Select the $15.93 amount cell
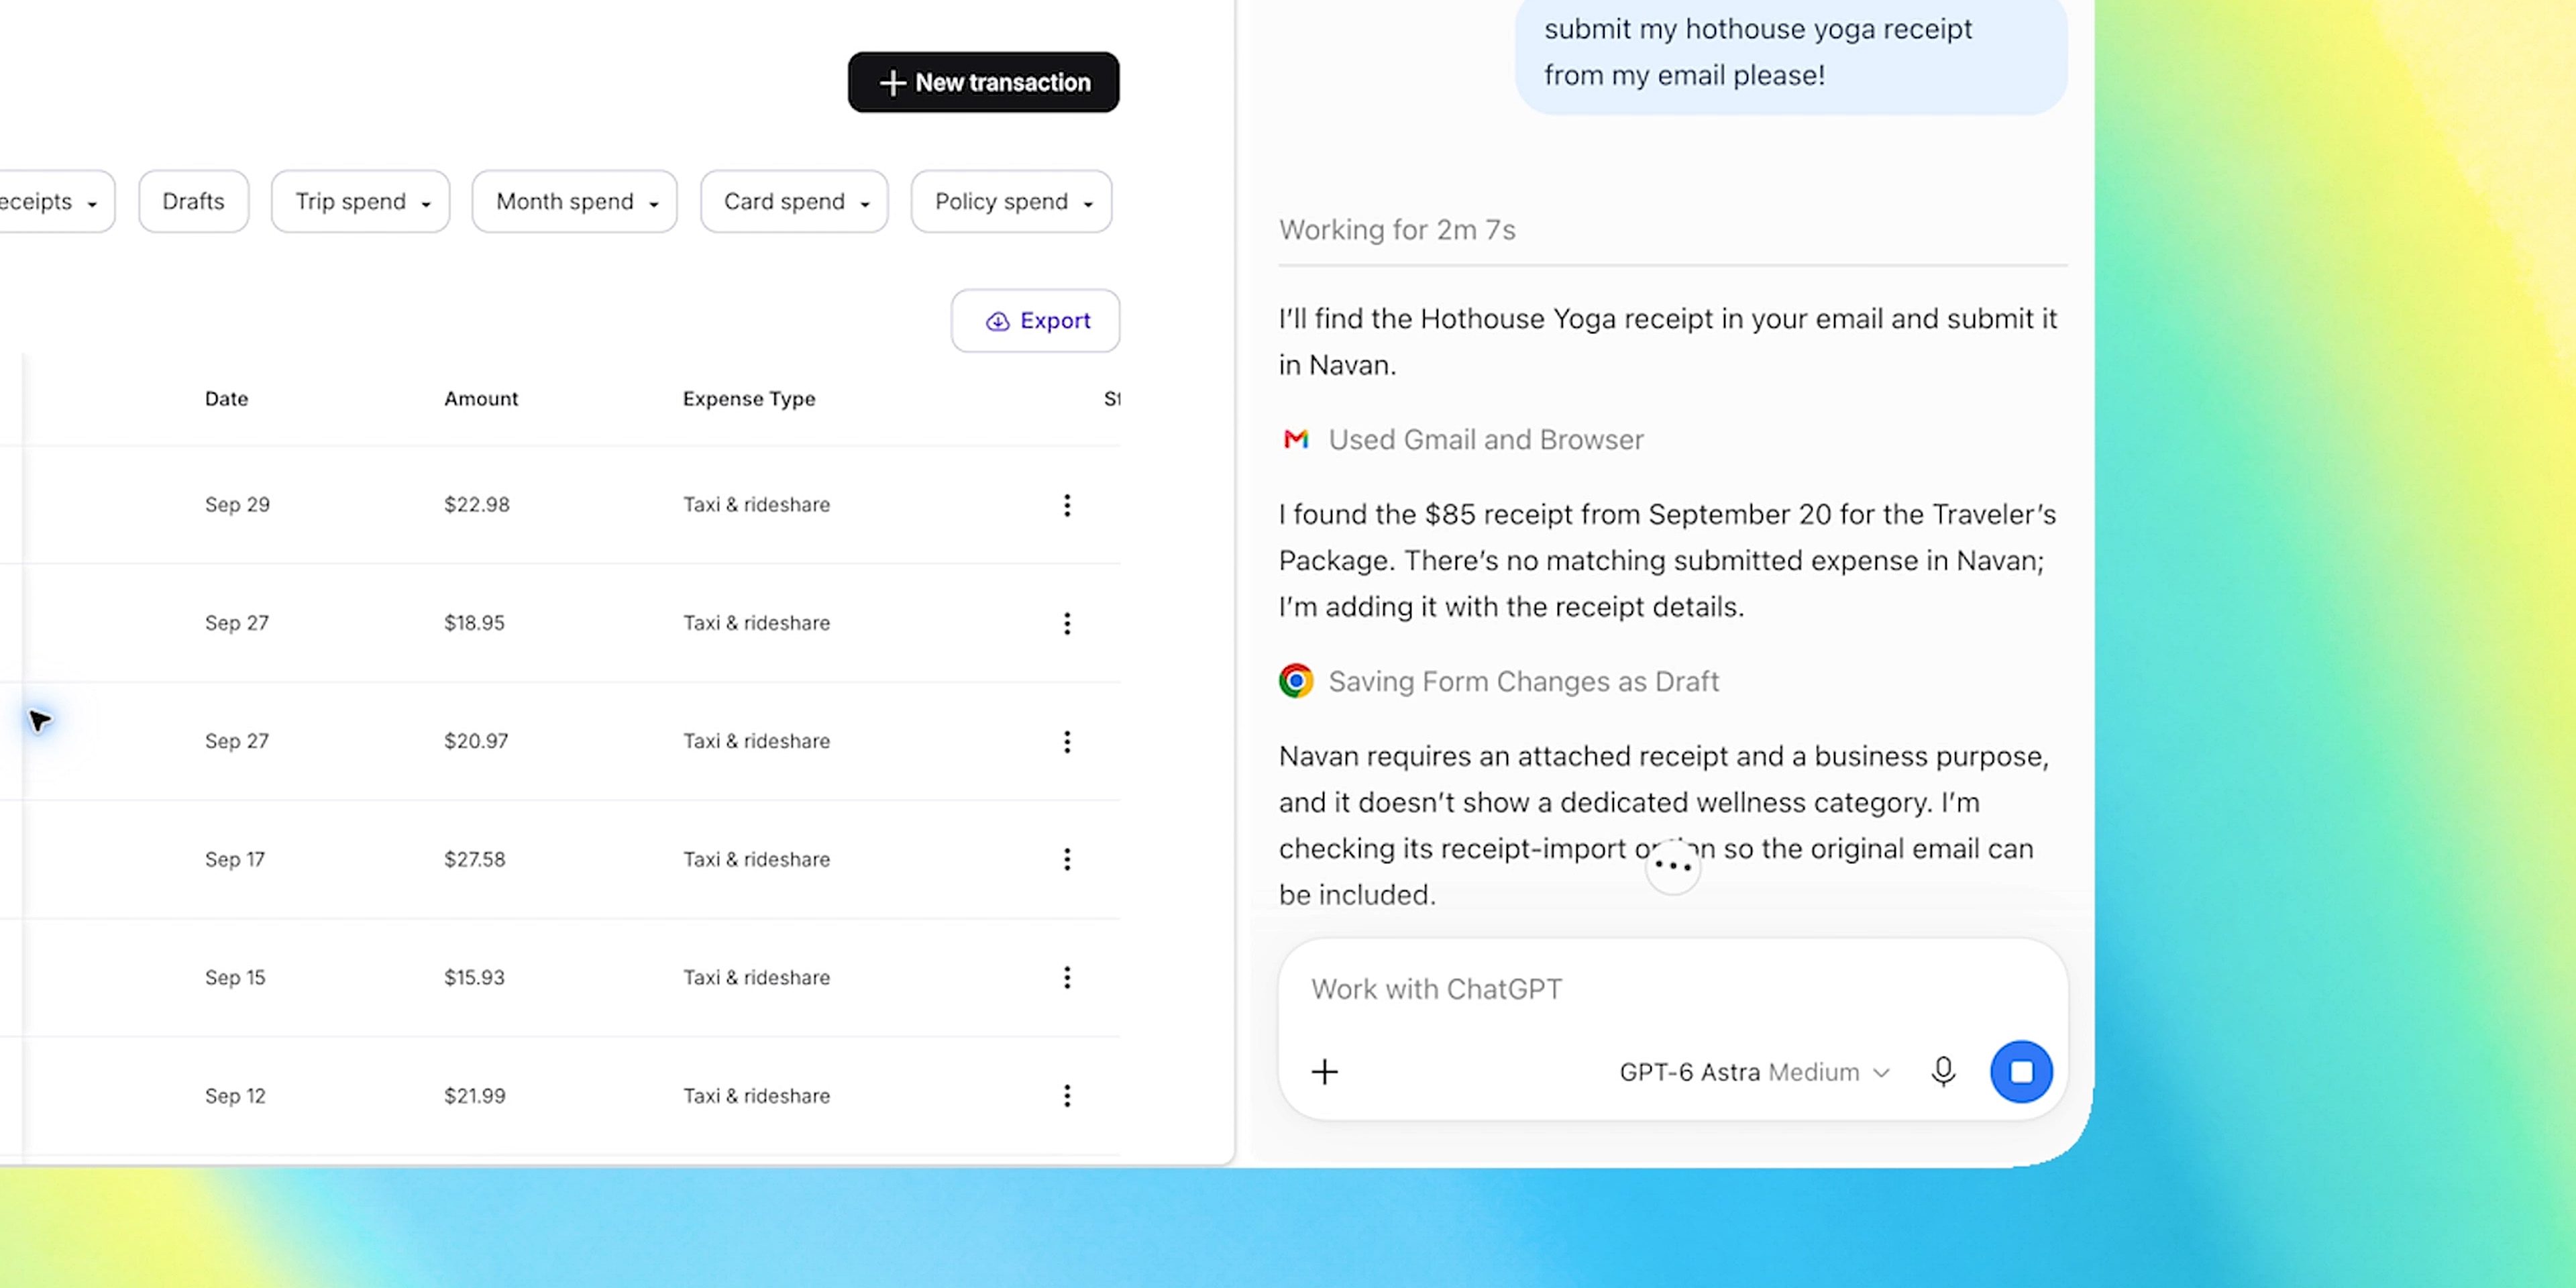The width and height of the screenshot is (2576, 1288). coord(474,977)
